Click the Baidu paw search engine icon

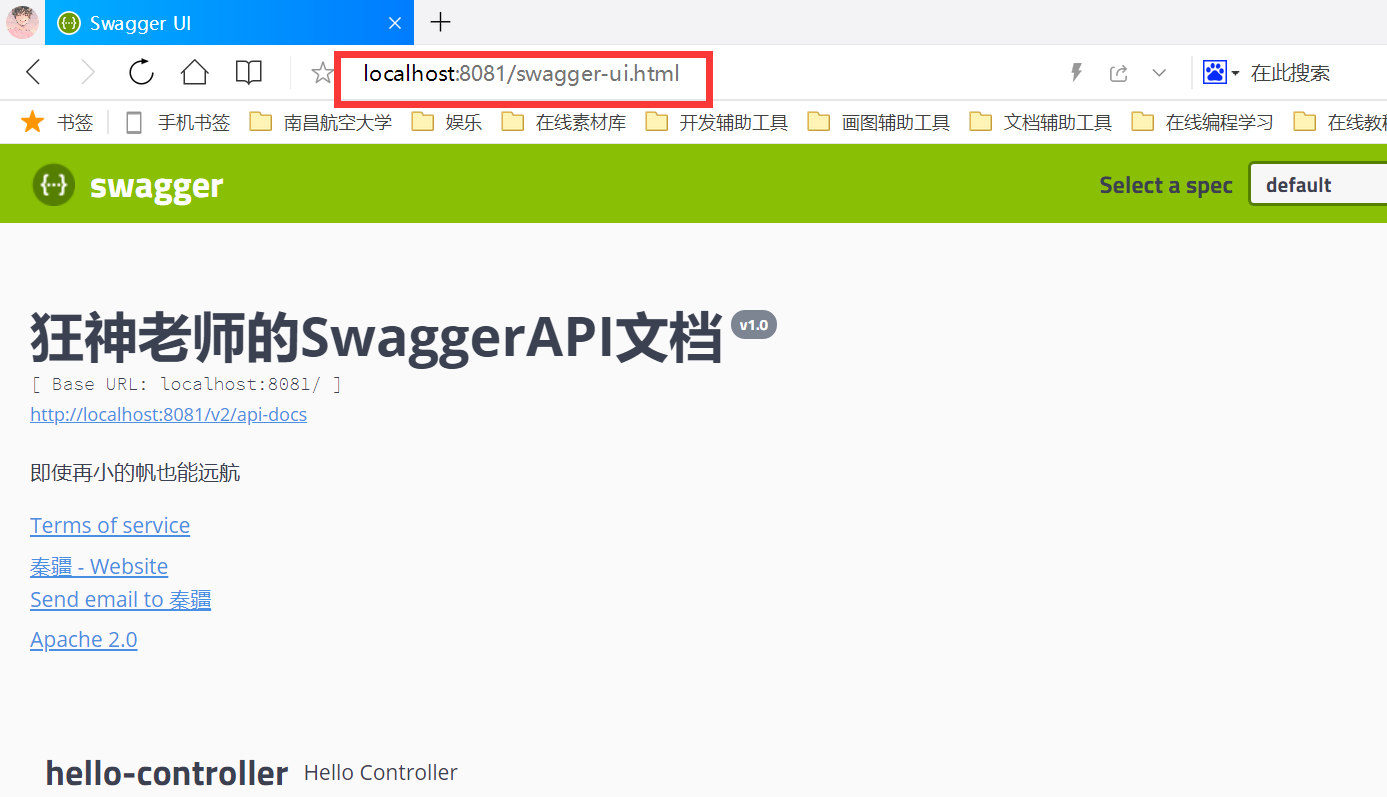(1214, 72)
